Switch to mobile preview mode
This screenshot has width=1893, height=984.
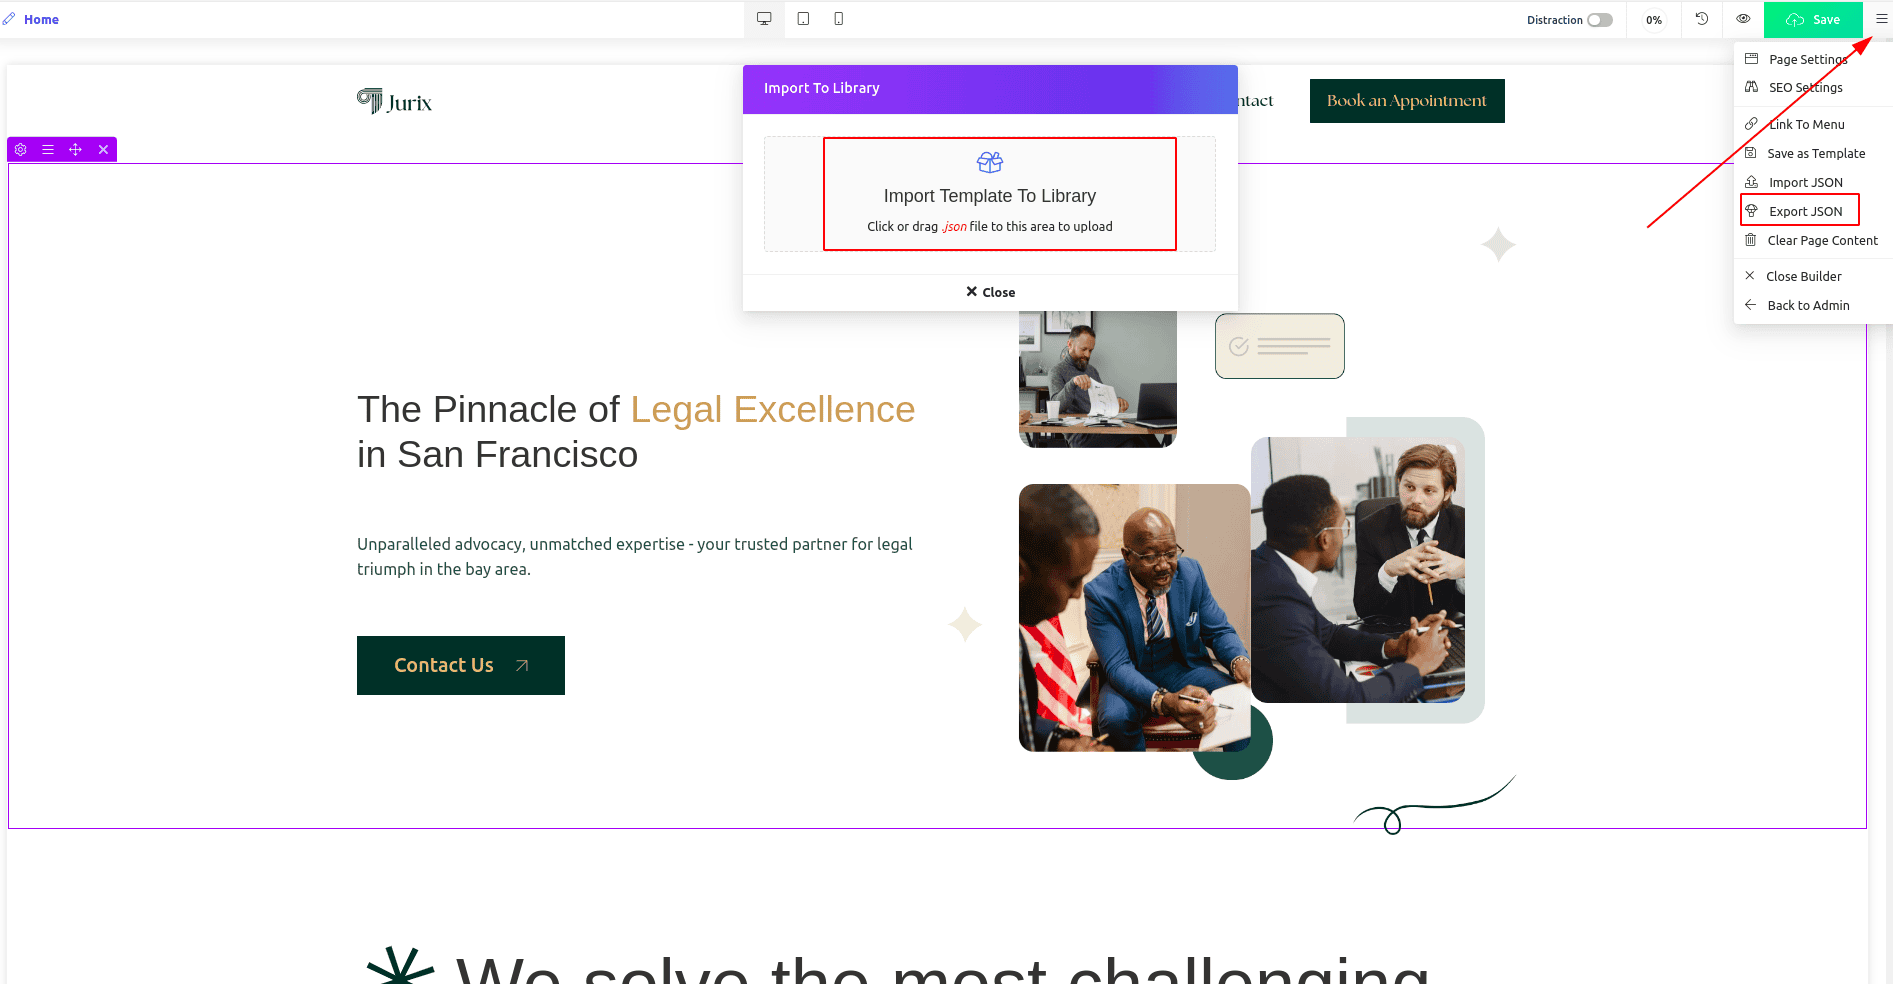(x=838, y=19)
